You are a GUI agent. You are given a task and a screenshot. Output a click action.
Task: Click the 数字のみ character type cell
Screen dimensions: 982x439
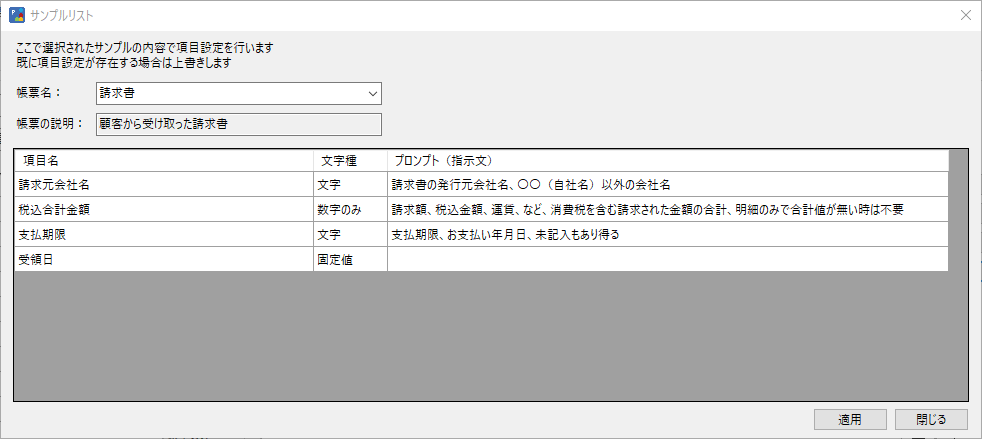(350, 210)
